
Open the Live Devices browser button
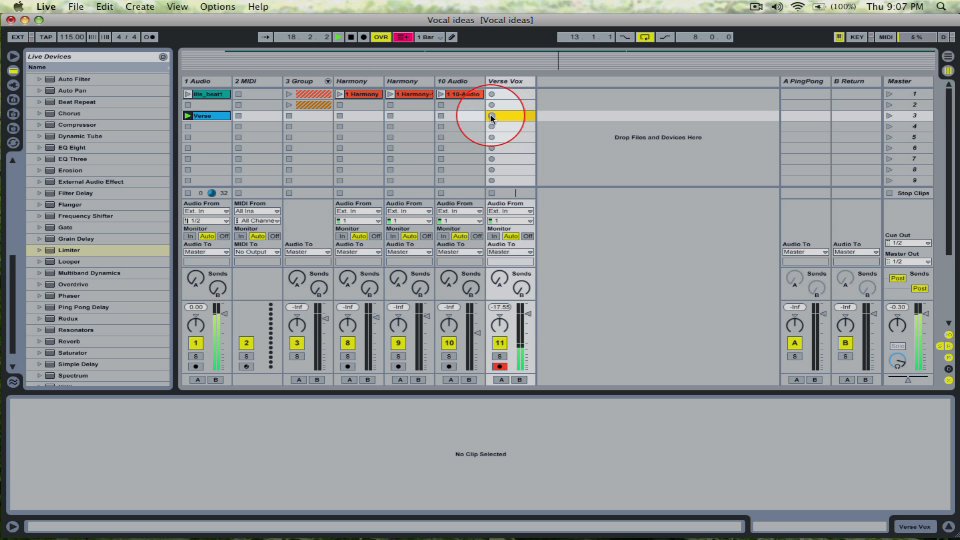click(13, 70)
